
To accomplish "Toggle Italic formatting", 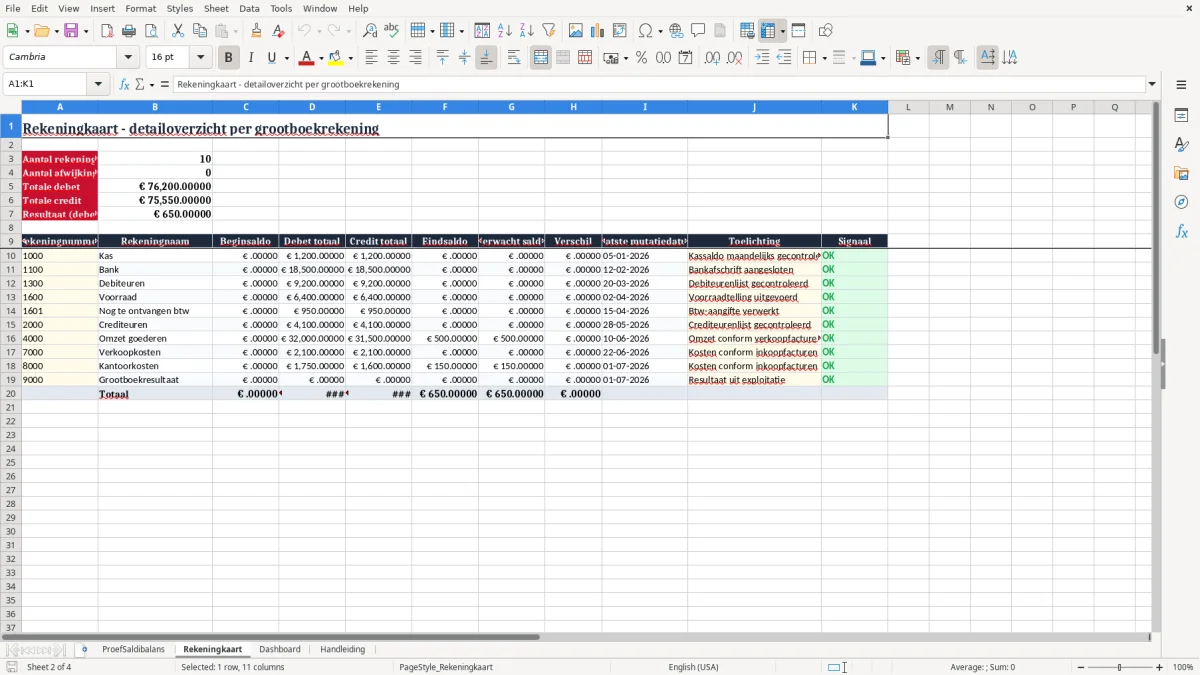I will click(251, 58).
